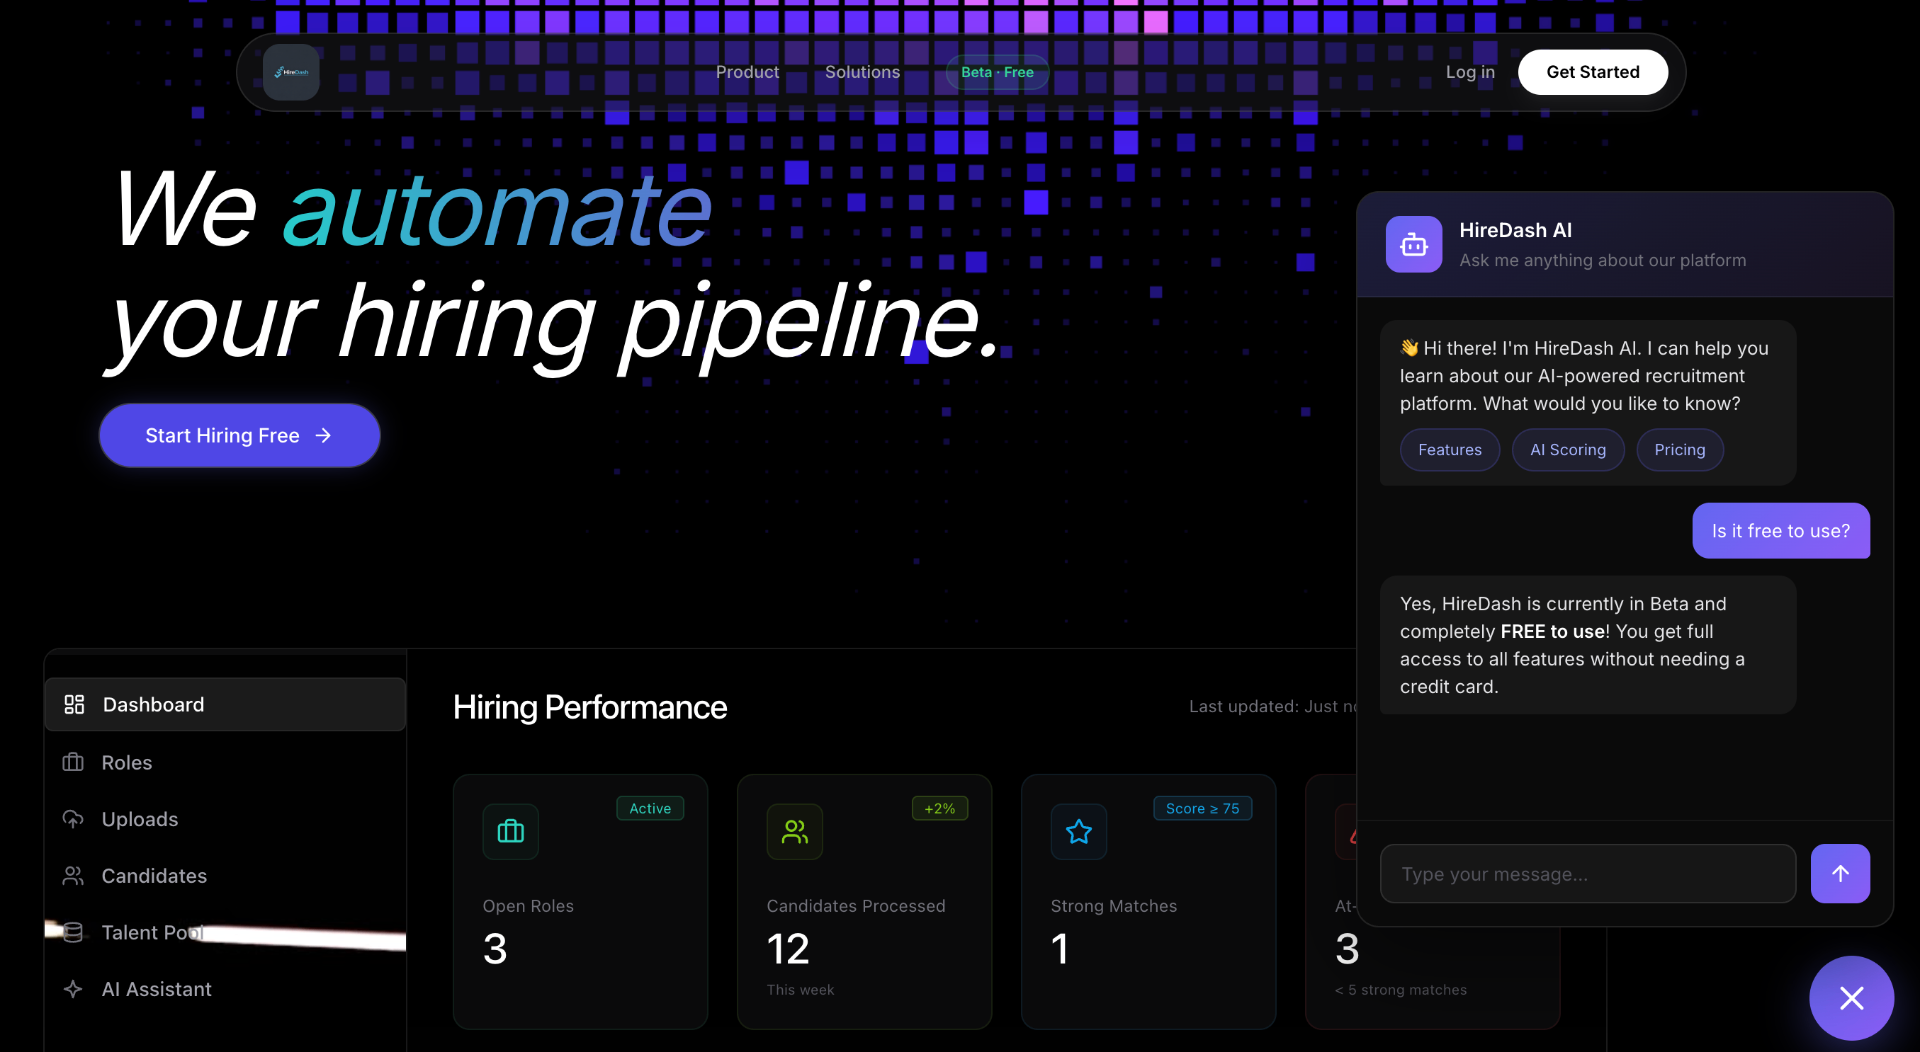Click the Hiring Performance heading

click(590, 707)
